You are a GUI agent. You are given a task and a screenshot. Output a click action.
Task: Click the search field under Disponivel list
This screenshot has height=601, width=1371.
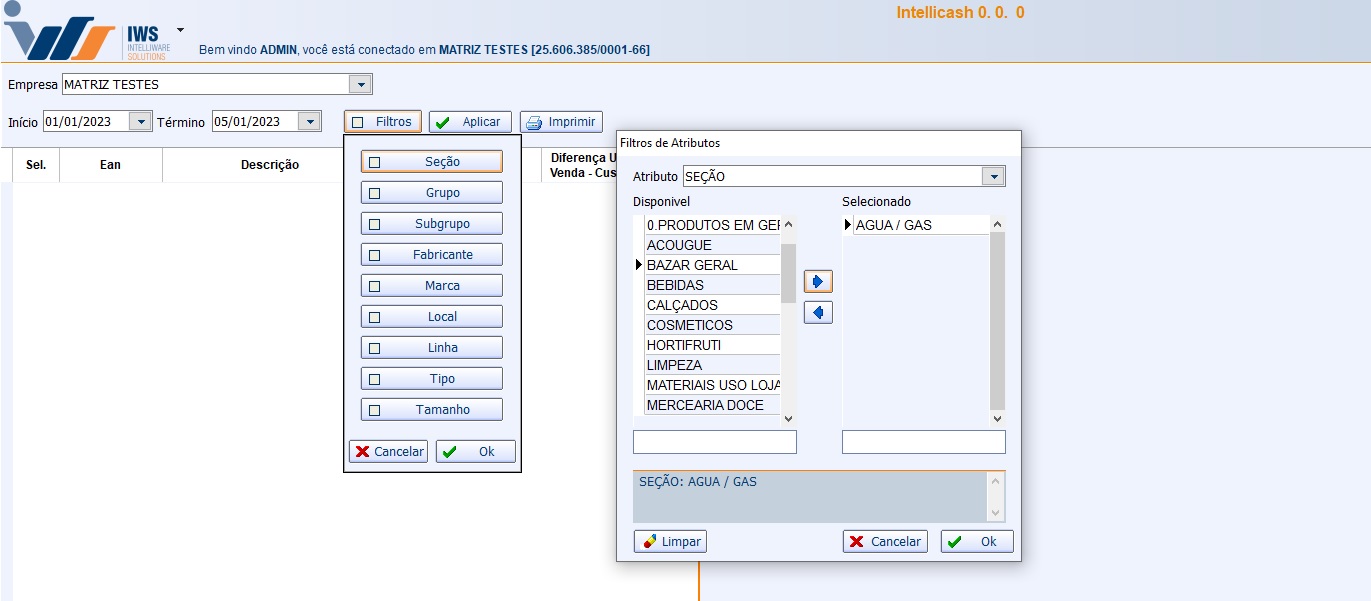(x=714, y=442)
